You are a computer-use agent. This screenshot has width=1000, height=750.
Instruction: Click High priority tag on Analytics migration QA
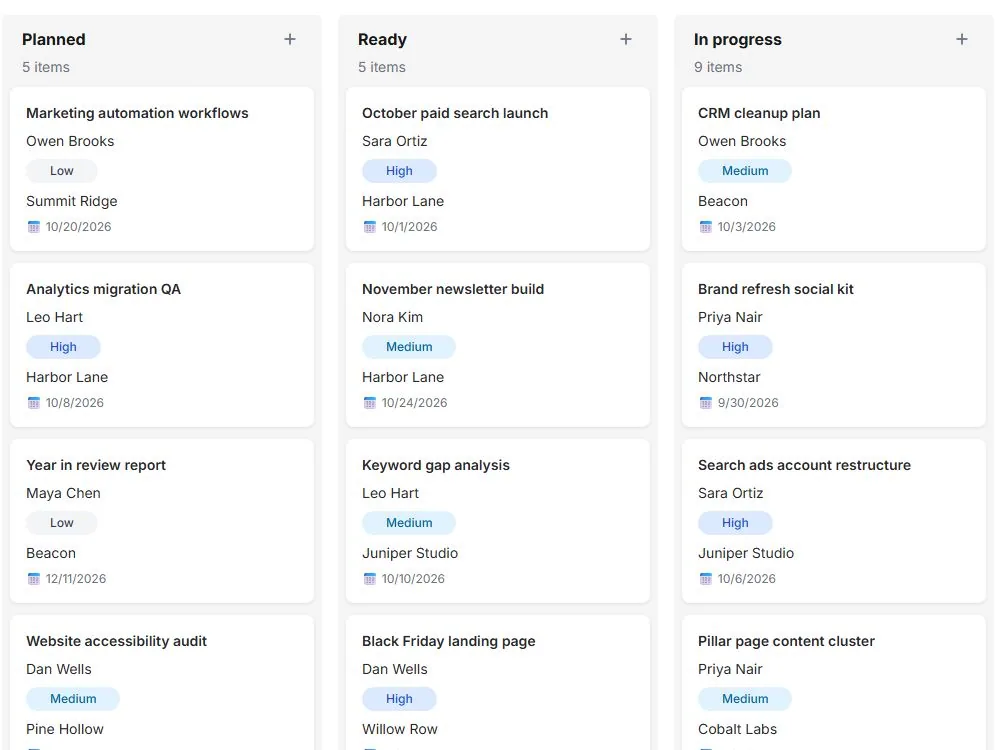[x=63, y=347]
